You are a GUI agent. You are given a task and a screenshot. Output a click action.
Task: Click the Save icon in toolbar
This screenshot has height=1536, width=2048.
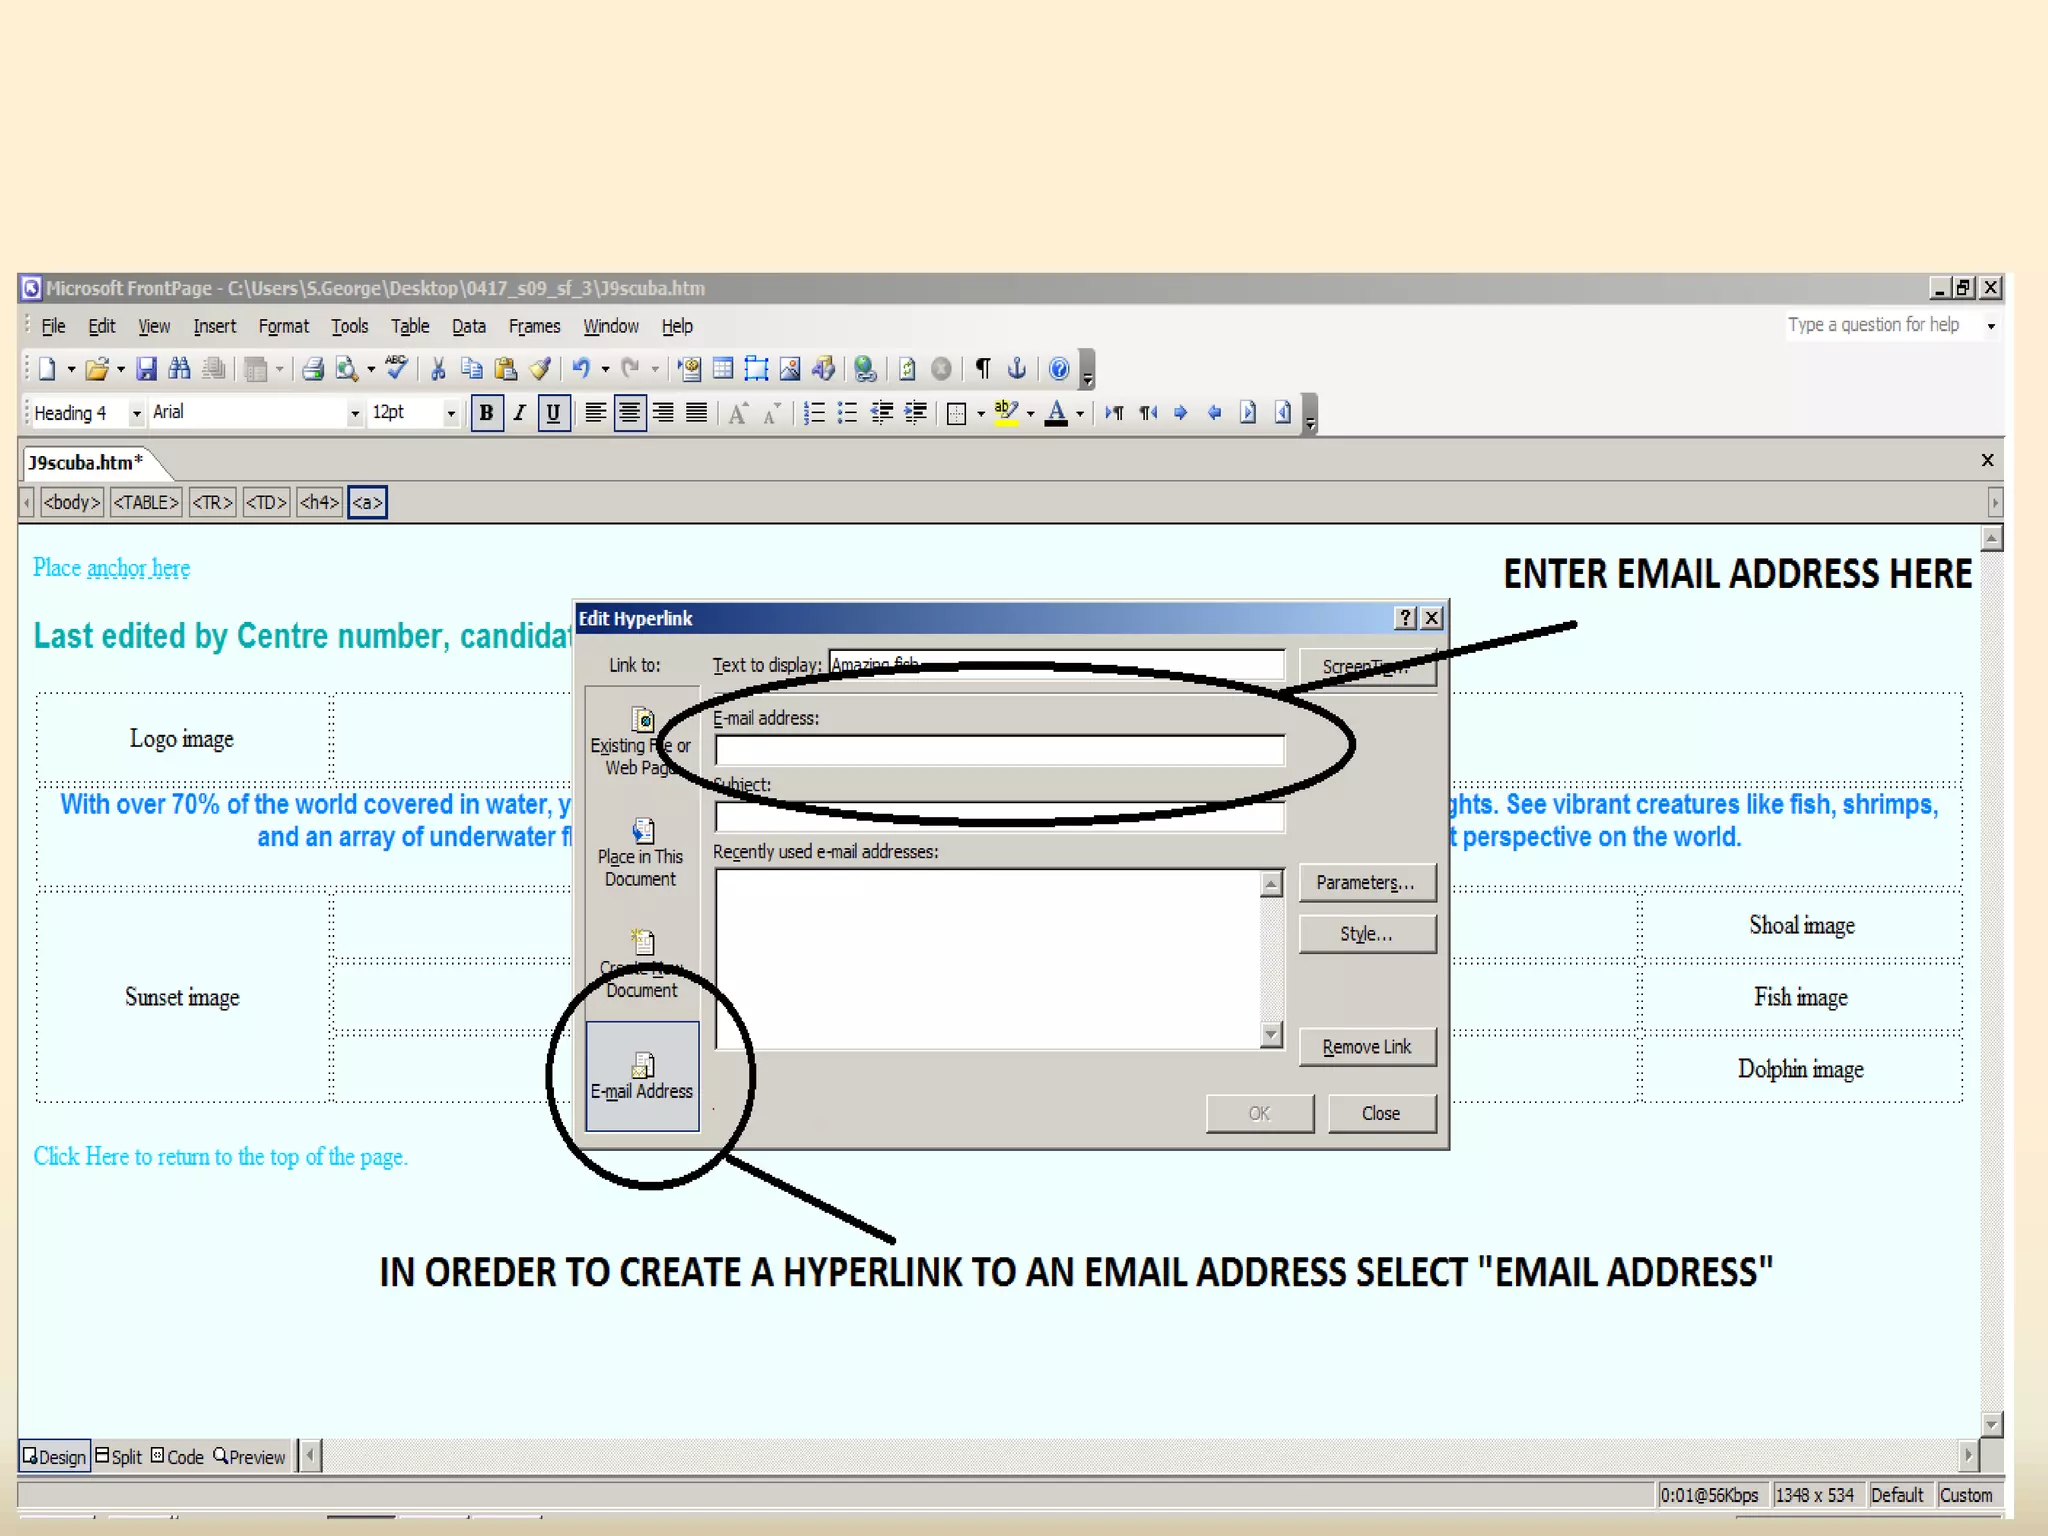146,369
